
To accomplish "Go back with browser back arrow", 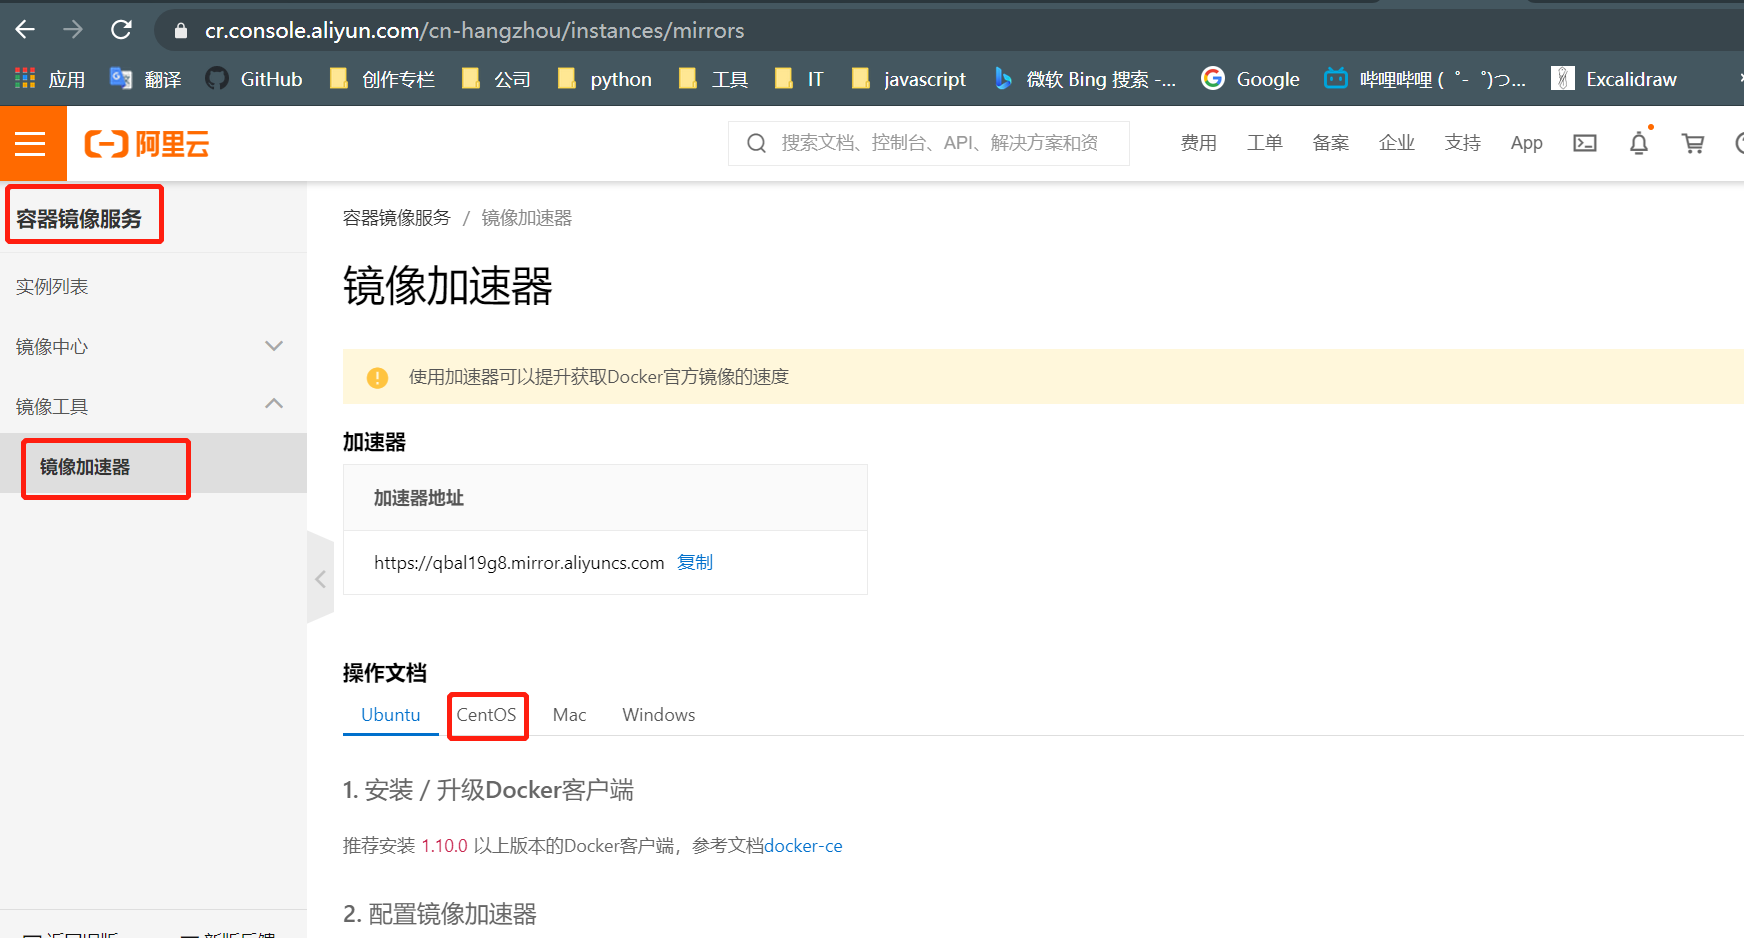I will point(25,30).
